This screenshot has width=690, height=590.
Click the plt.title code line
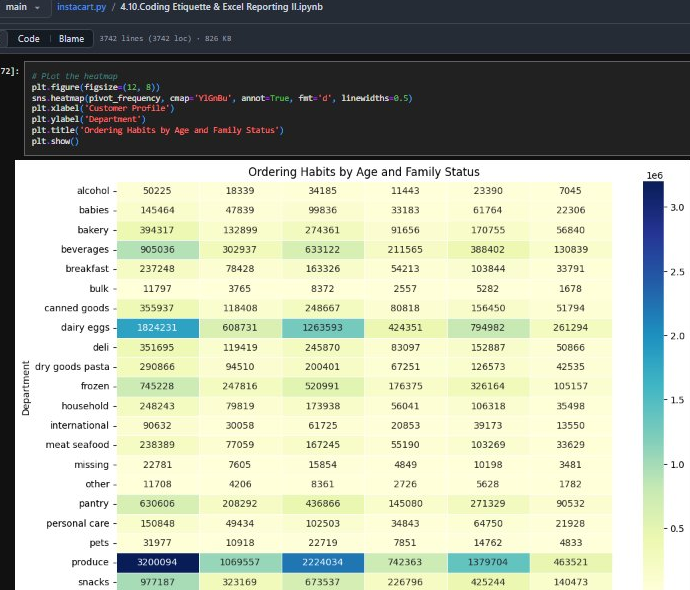pos(158,130)
